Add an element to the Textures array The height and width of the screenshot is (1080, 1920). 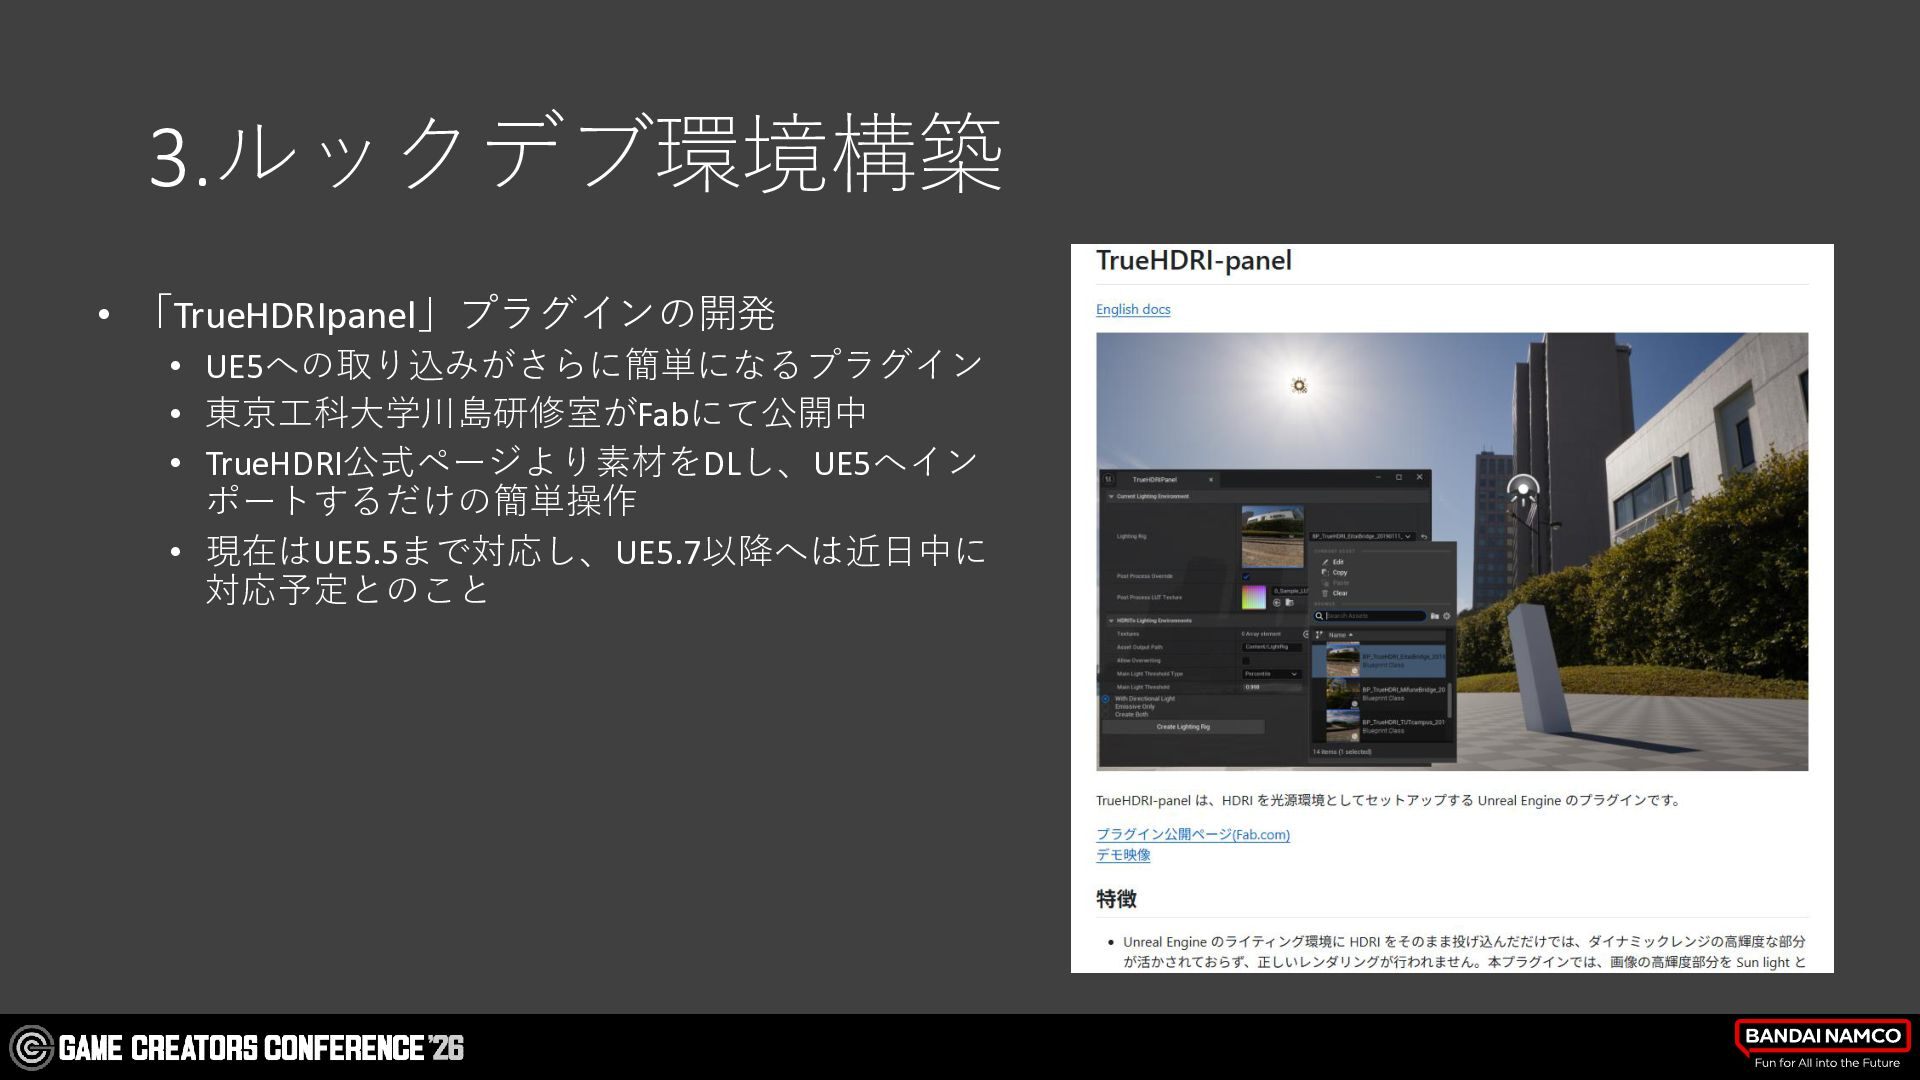[x=1306, y=634]
